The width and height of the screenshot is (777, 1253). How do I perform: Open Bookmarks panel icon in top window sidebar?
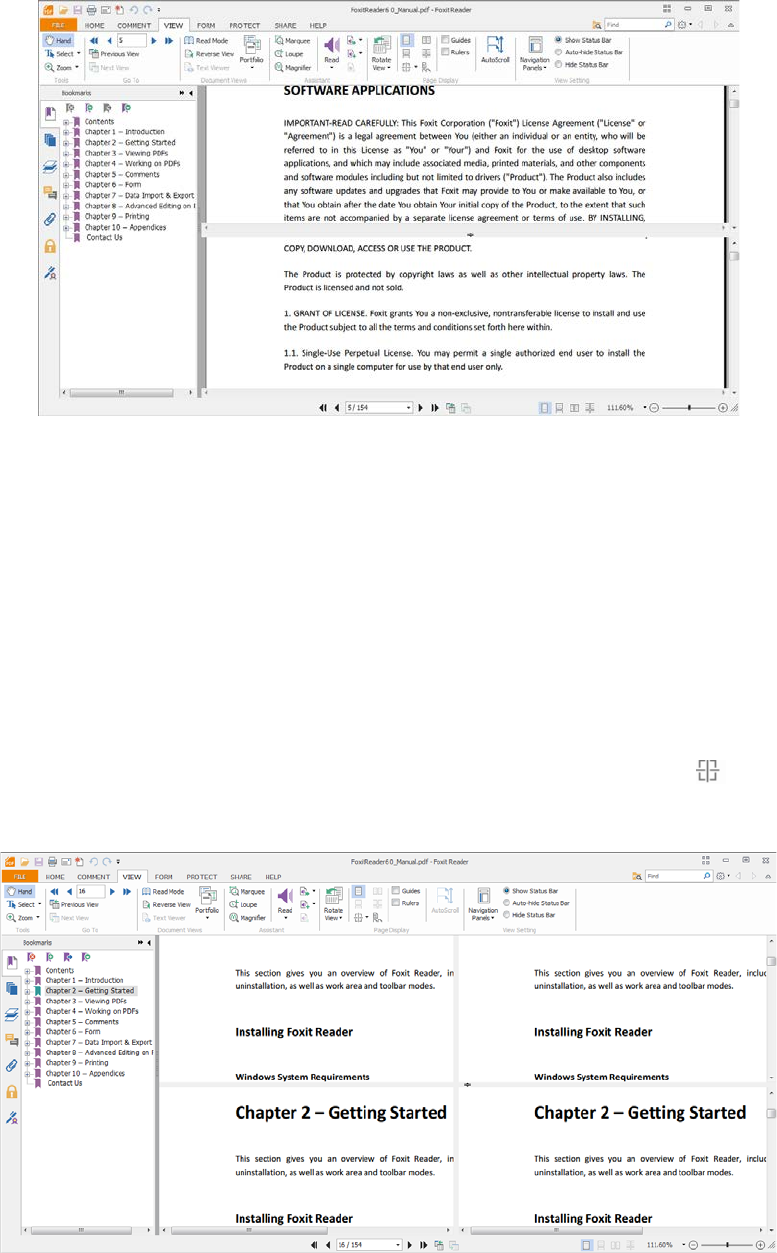pyautogui.click(x=50, y=115)
